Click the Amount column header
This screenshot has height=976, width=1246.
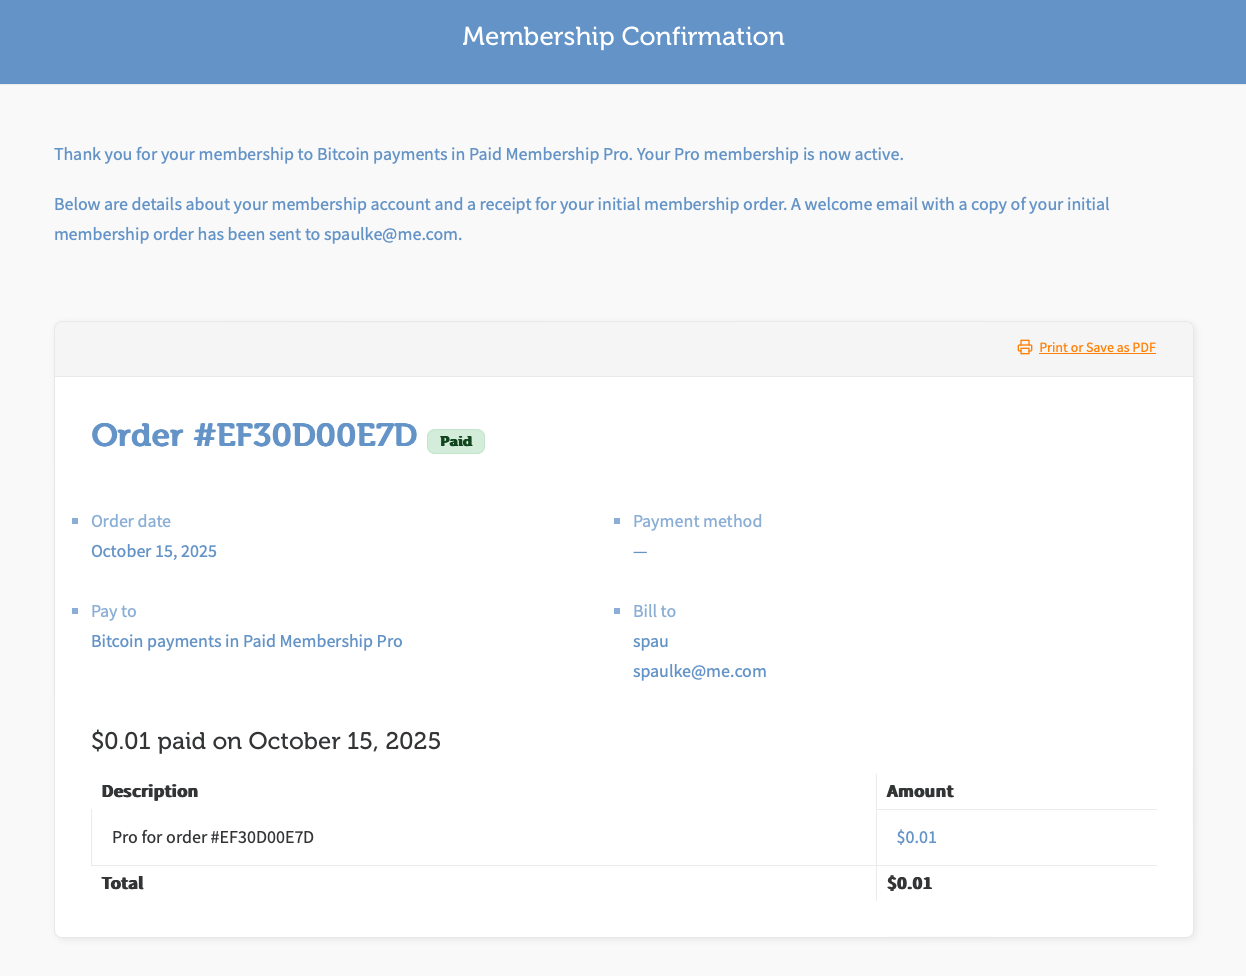point(920,791)
